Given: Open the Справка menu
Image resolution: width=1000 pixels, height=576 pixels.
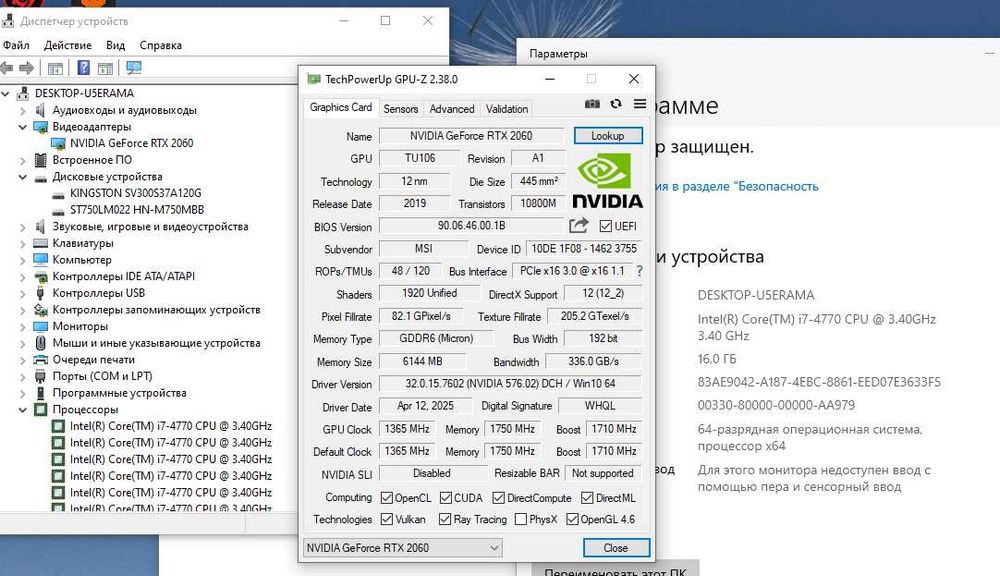Looking at the screenshot, I should pos(161,45).
